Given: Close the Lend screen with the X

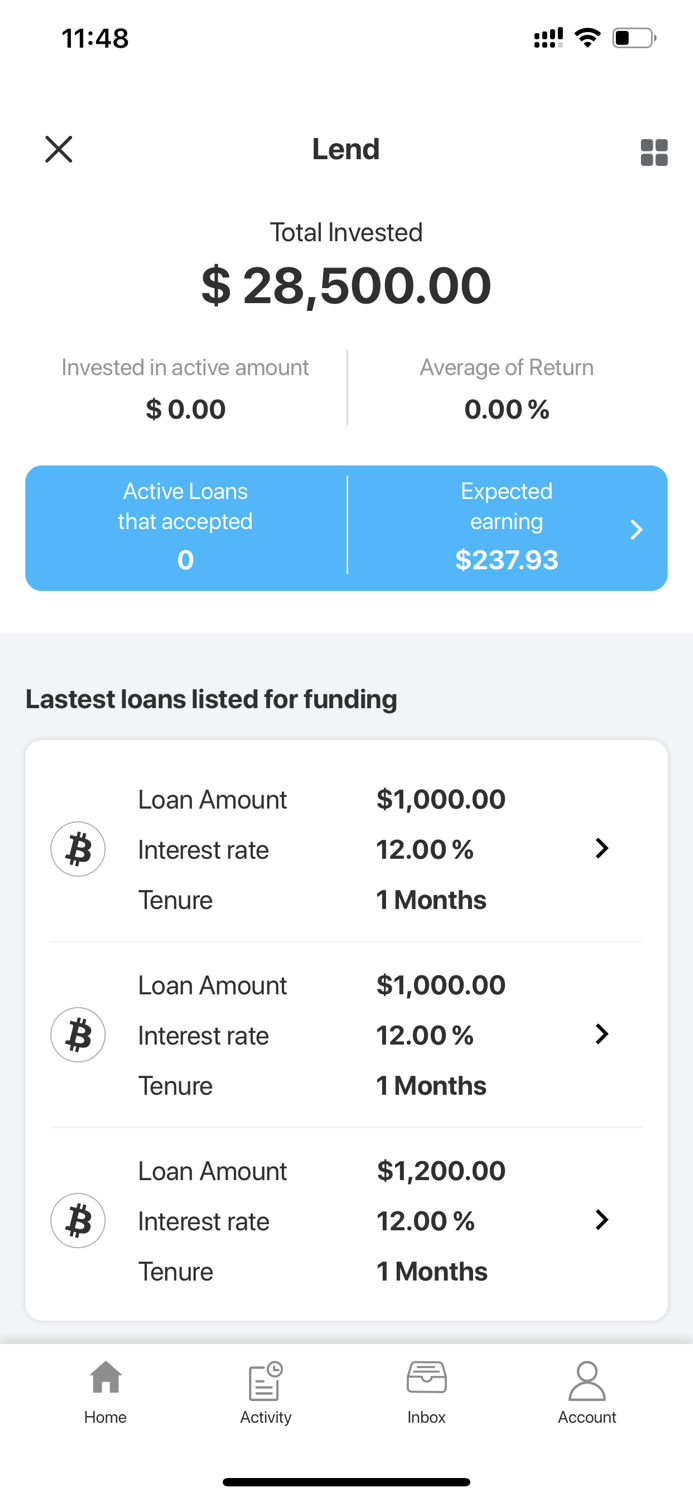Looking at the screenshot, I should pos(58,149).
